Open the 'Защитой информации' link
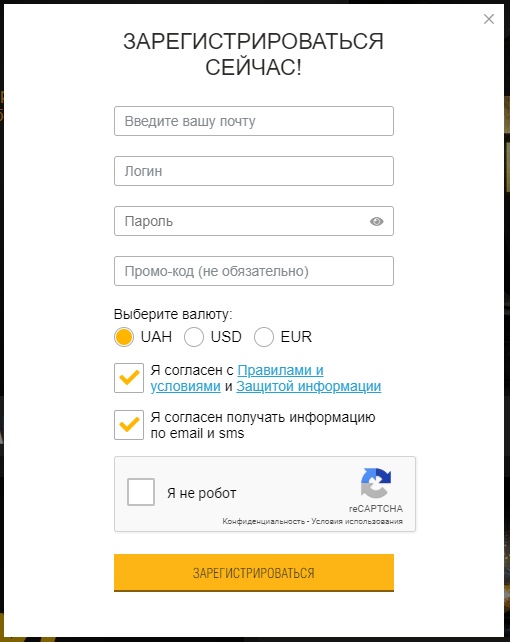The image size is (510, 642). [x=309, y=386]
